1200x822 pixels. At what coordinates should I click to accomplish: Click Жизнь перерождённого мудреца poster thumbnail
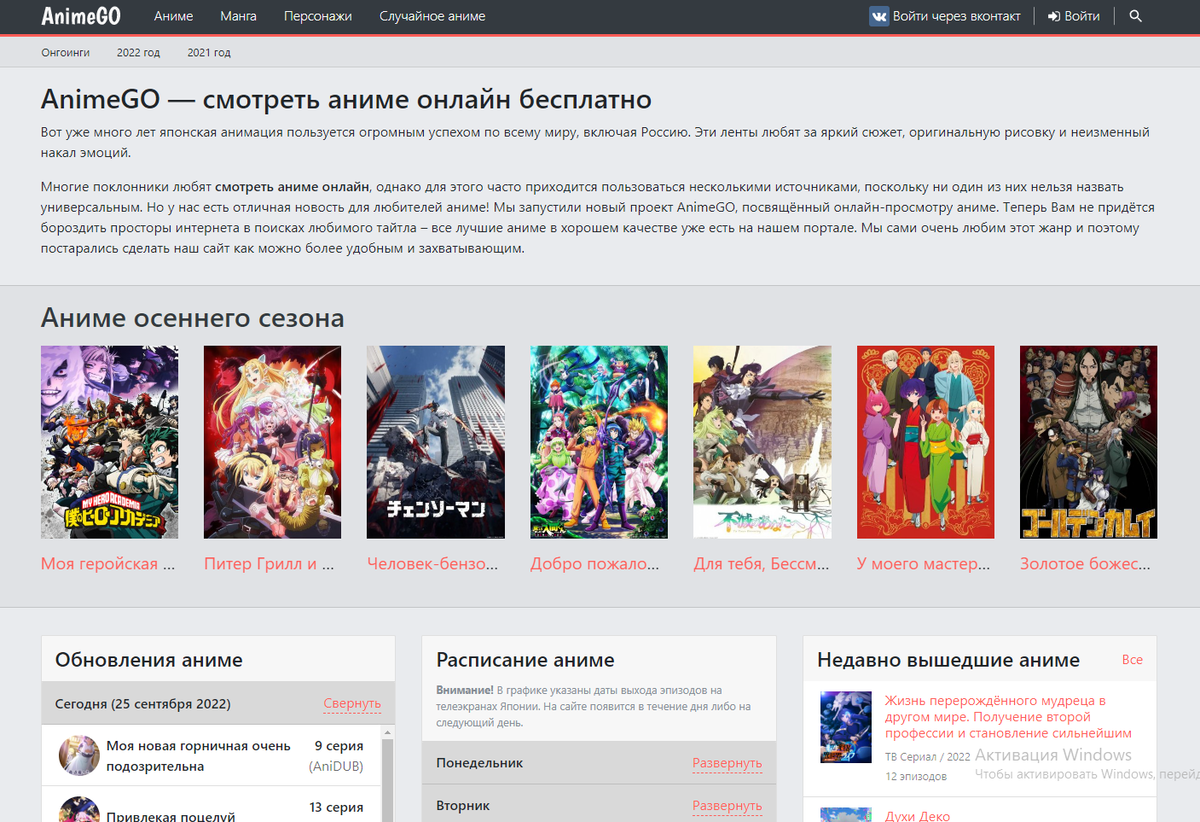coord(846,727)
